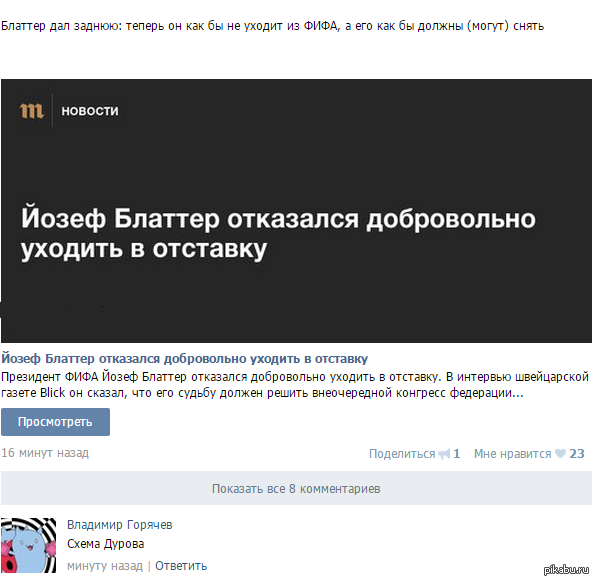The width and height of the screenshot is (594, 581).
Task: Click the heart like icon
Action: click(560, 453)
